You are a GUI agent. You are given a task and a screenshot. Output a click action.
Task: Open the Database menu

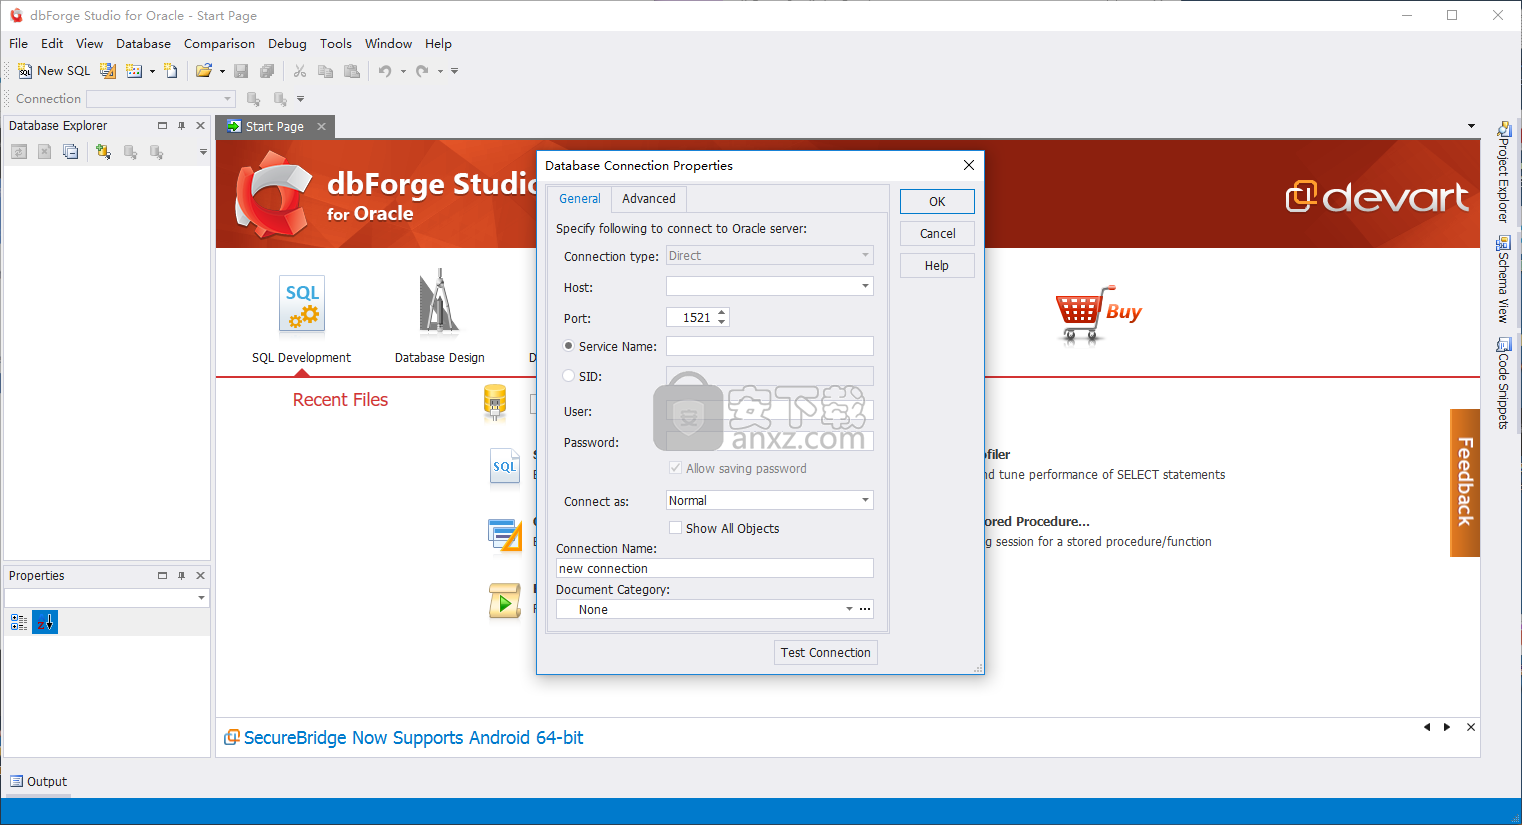pos(143,44)
